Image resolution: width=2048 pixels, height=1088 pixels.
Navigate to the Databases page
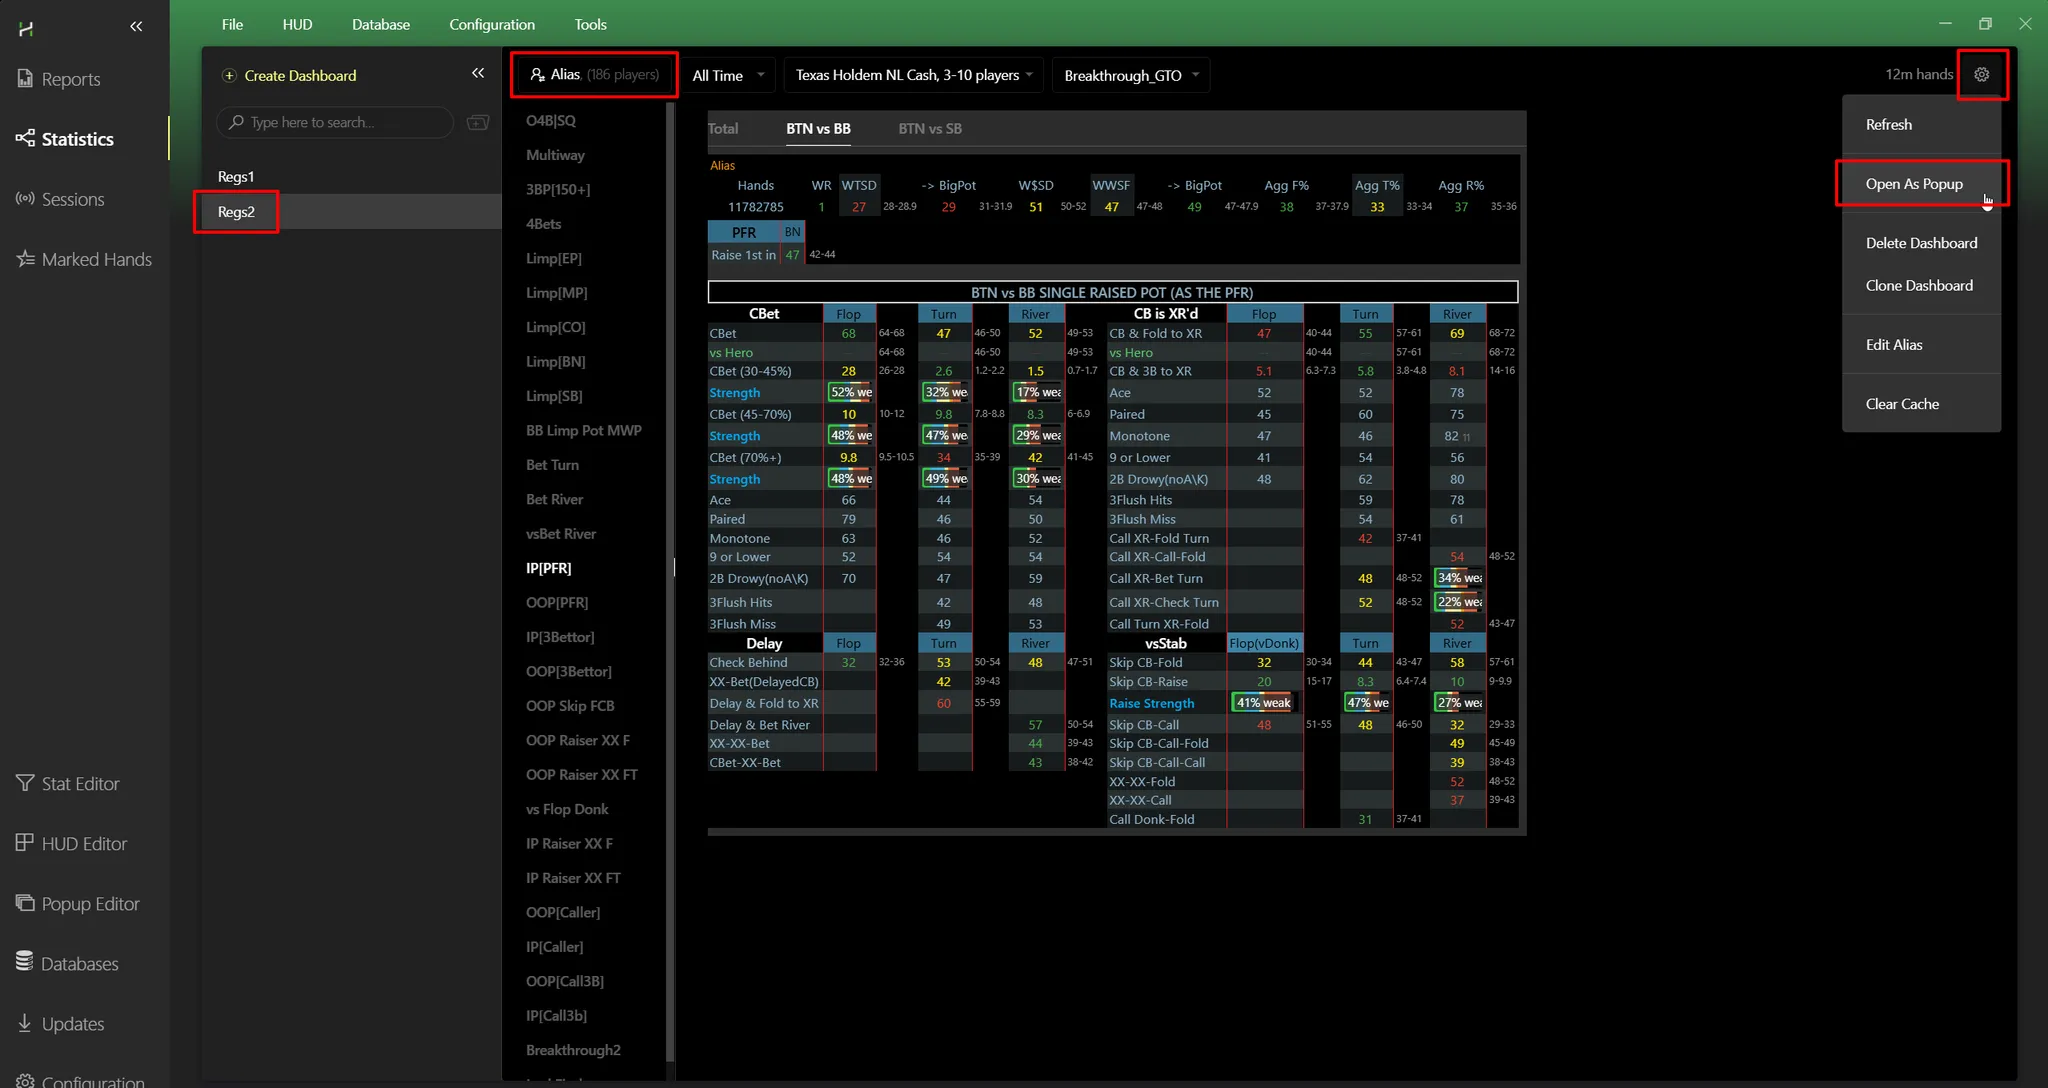tap(79, 964)
